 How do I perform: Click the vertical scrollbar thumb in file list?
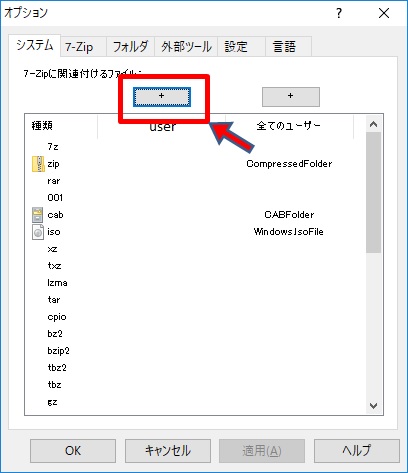pos(373,192)
